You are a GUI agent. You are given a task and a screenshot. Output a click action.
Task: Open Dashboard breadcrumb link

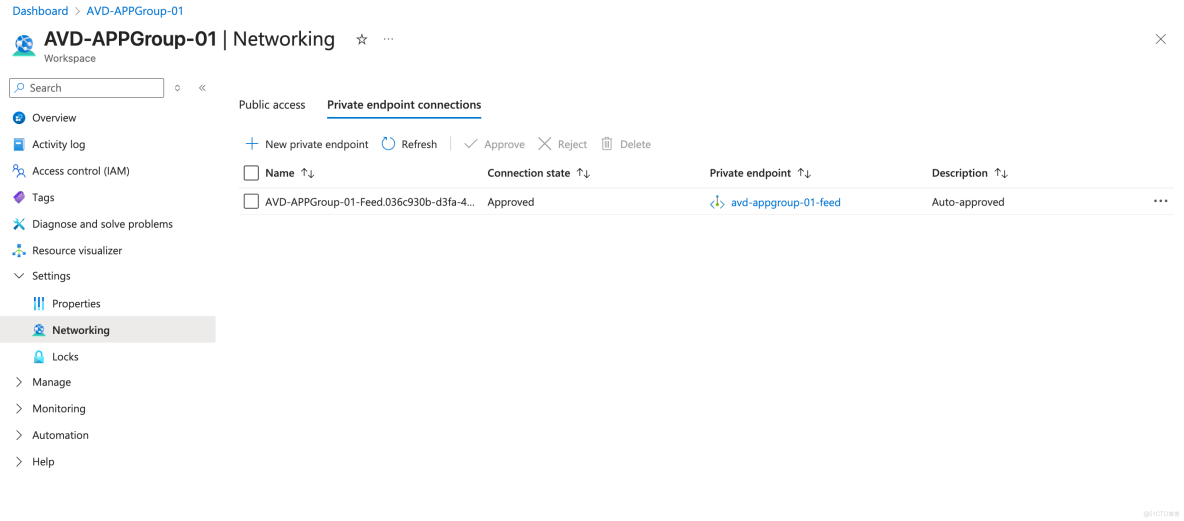(40, 11)
